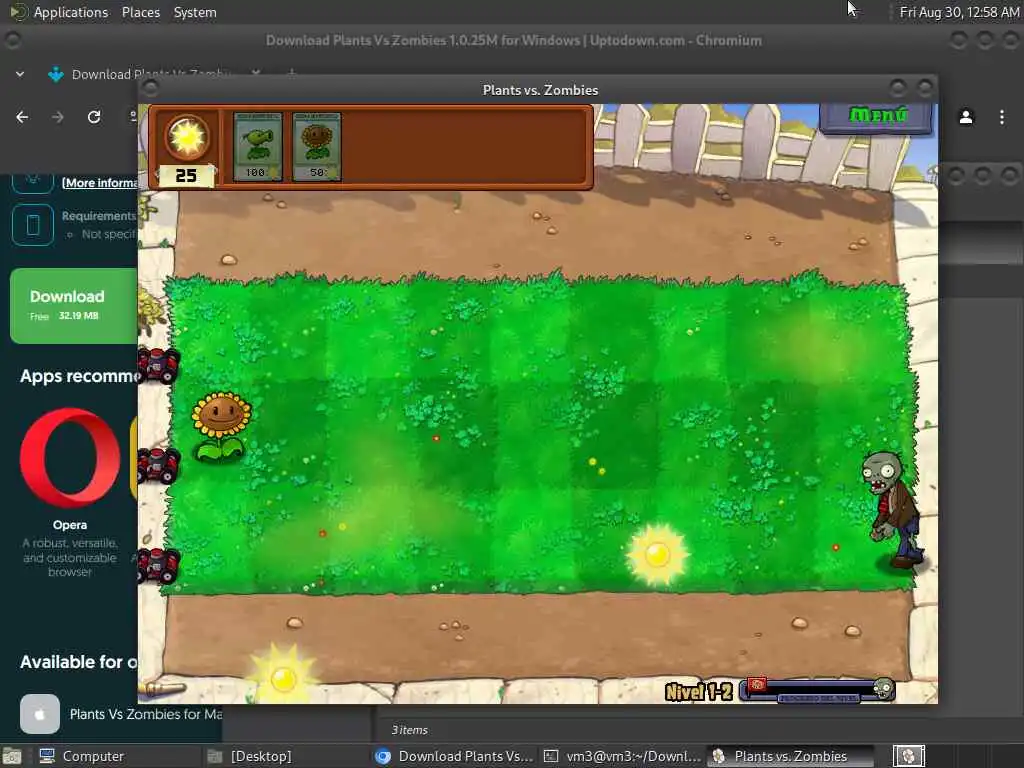
Task: Expand the Chromium tab search dropdown
Action: click(x=20, y=74)
